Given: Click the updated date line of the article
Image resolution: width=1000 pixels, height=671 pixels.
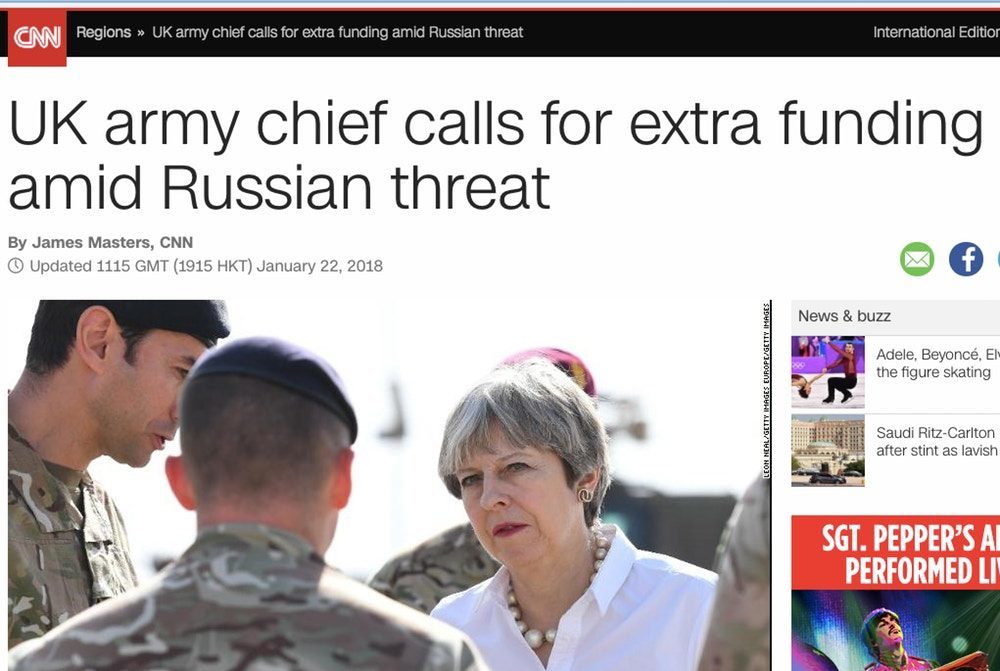Looking at the screenshot, I should point(206,266).
